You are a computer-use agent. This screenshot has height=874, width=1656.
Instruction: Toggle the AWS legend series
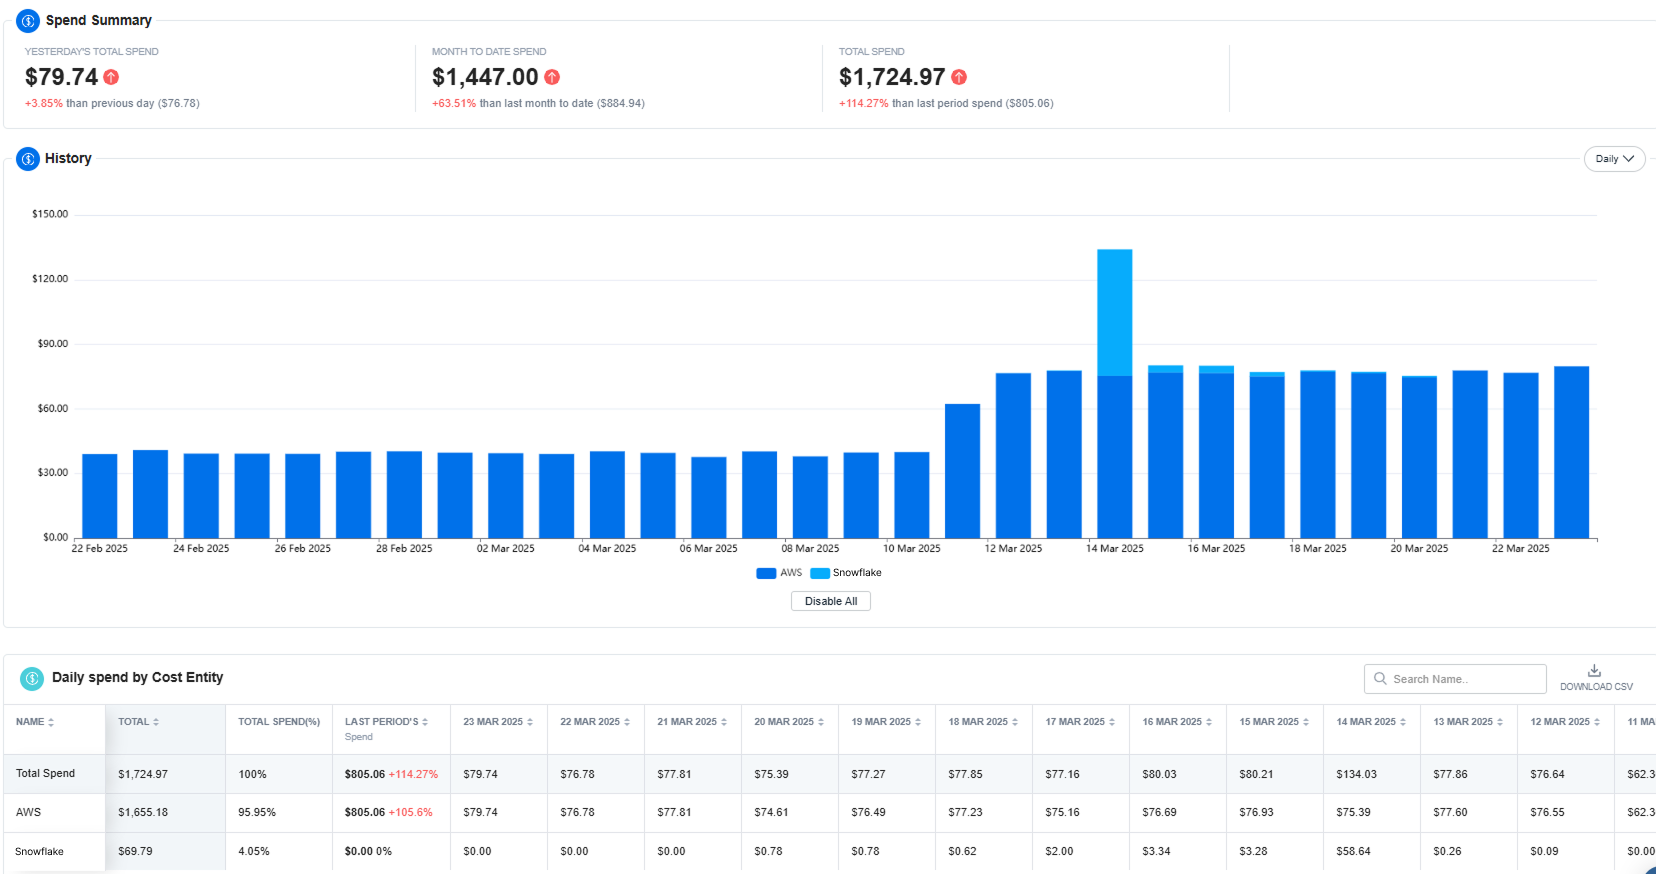click(779, 573)
